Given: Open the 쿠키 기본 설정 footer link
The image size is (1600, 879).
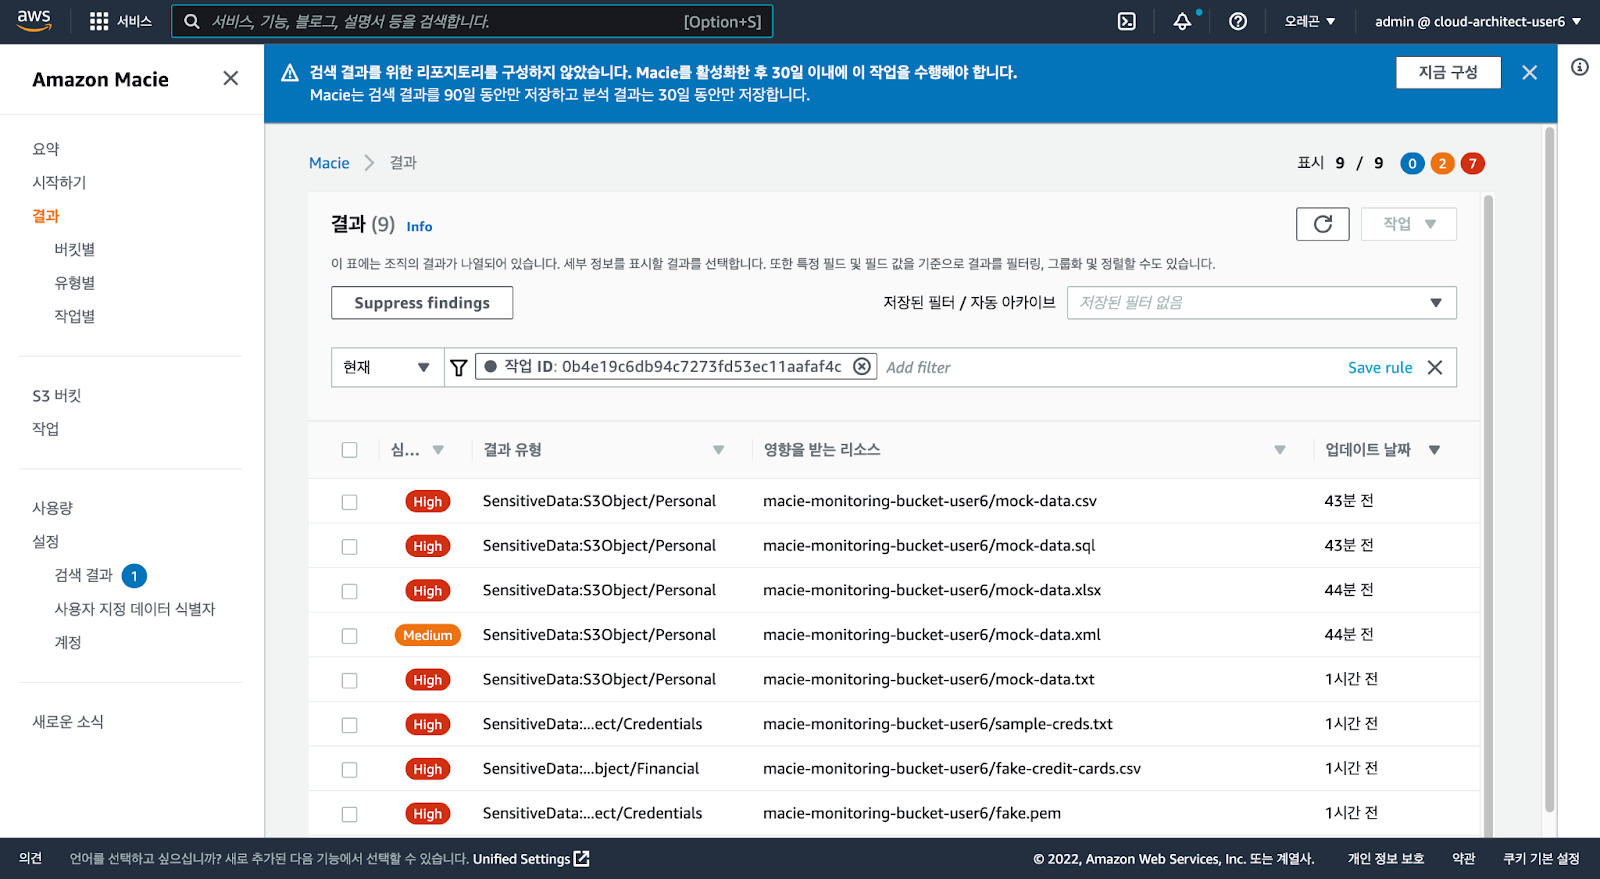Looking at the screenshot, I should click(1541, 858).
